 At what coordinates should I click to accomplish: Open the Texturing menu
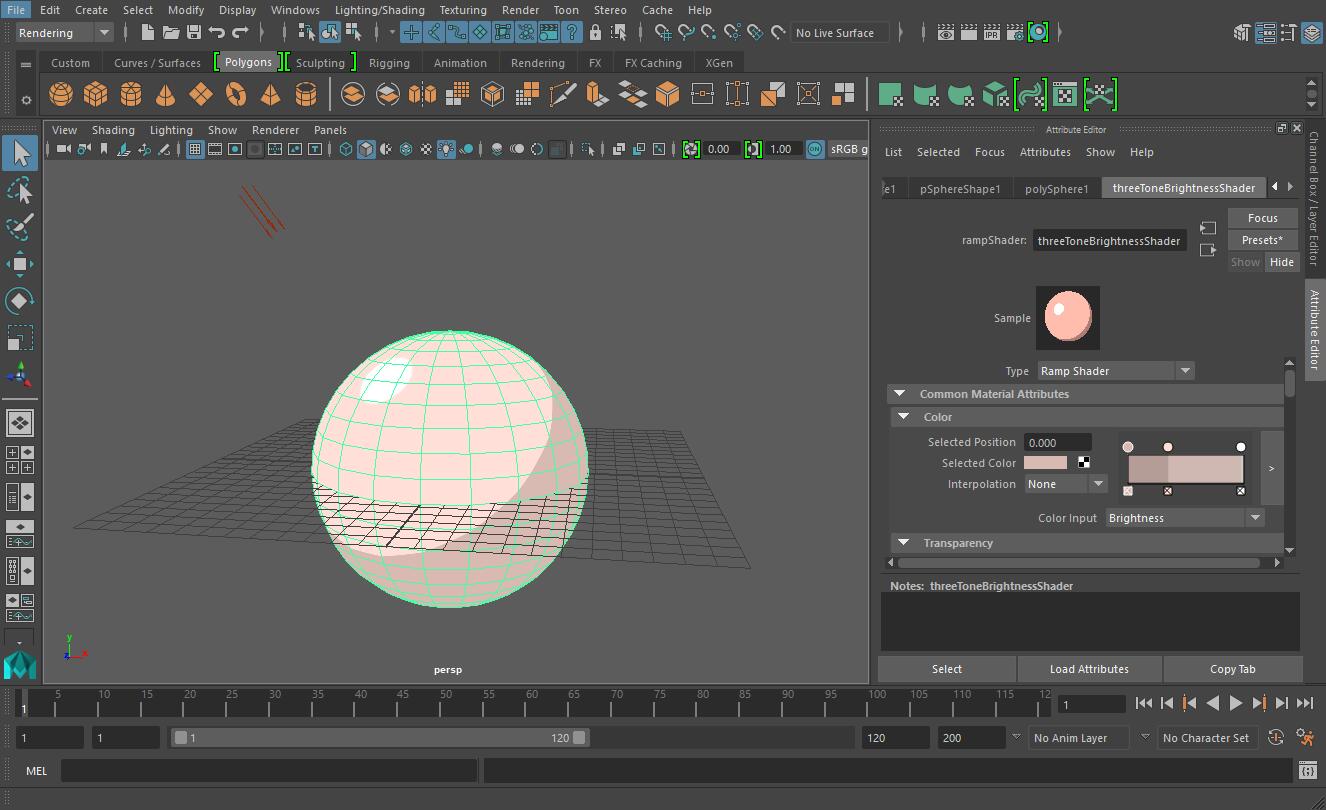(463, 10)
